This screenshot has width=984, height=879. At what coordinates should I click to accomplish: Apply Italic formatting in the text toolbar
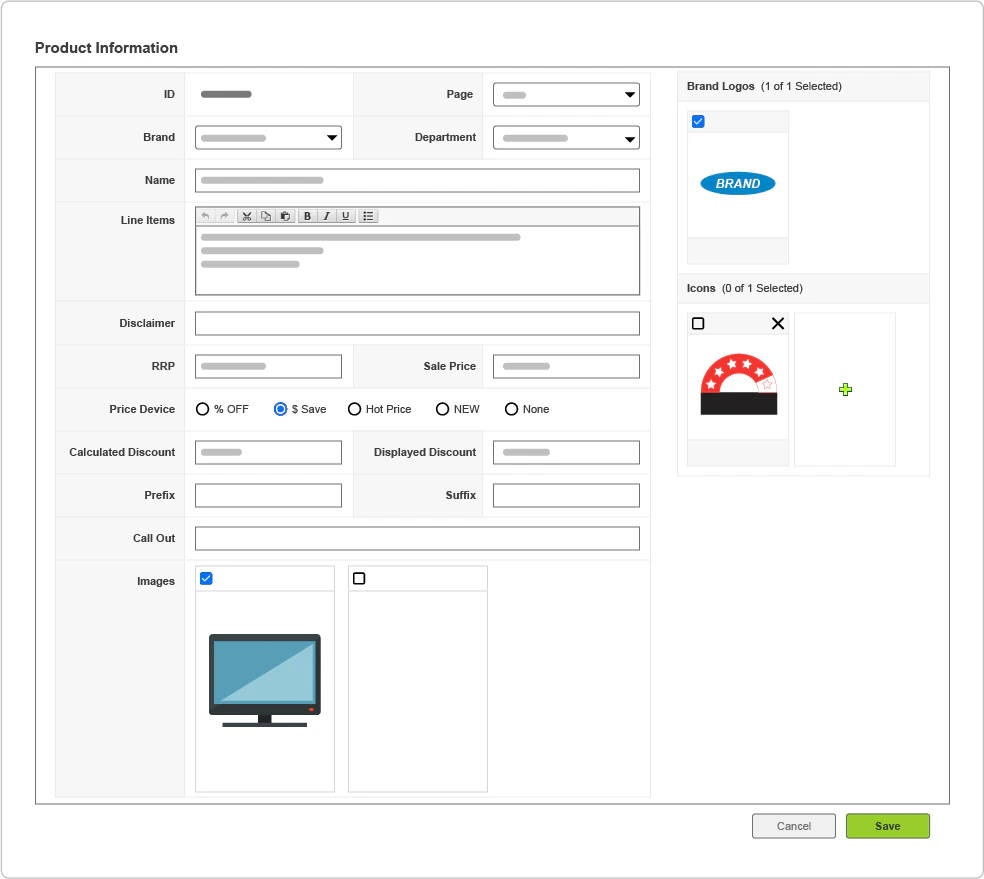[326, 215]
